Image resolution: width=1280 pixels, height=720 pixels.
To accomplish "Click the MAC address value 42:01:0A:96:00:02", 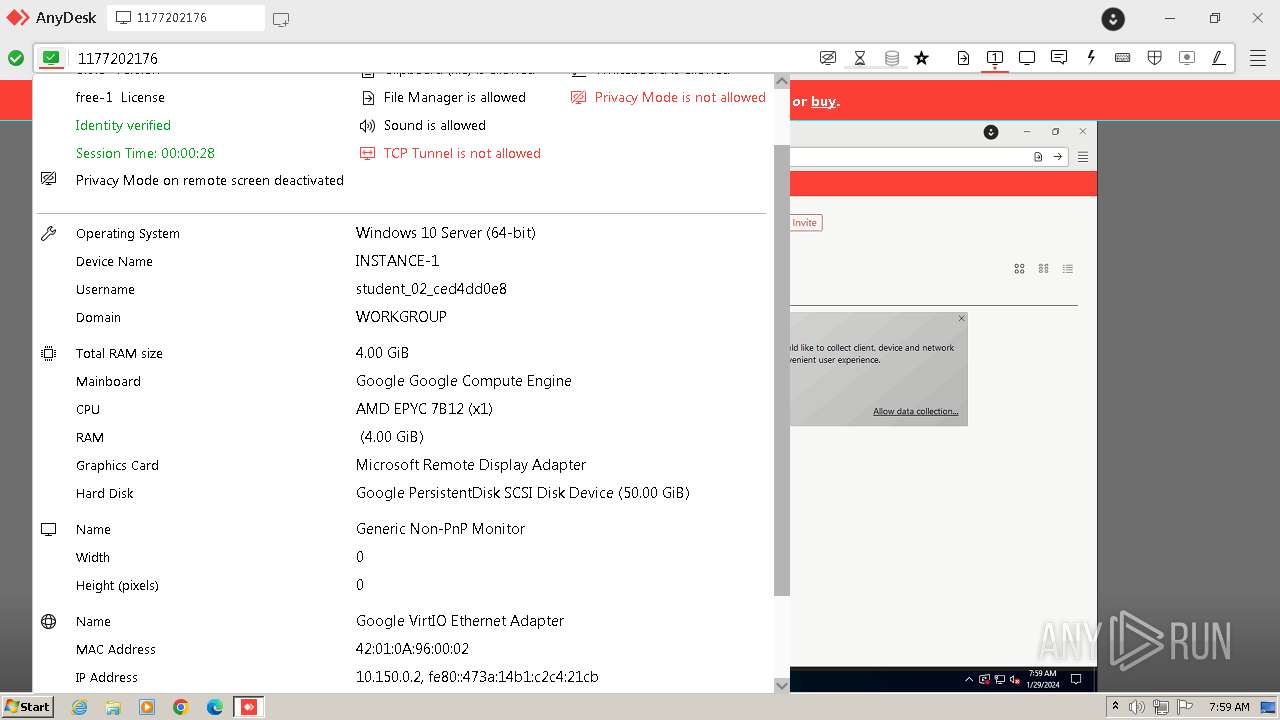I will (x=412, y=649).
